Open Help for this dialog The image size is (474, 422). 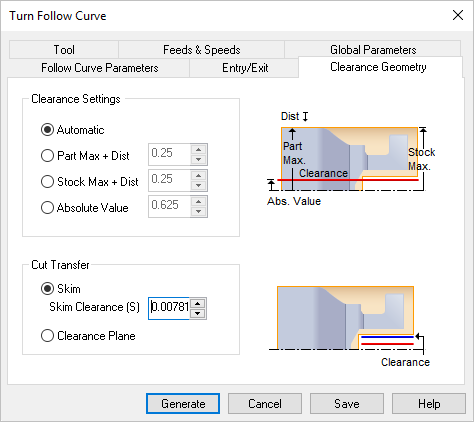point(429,404)
